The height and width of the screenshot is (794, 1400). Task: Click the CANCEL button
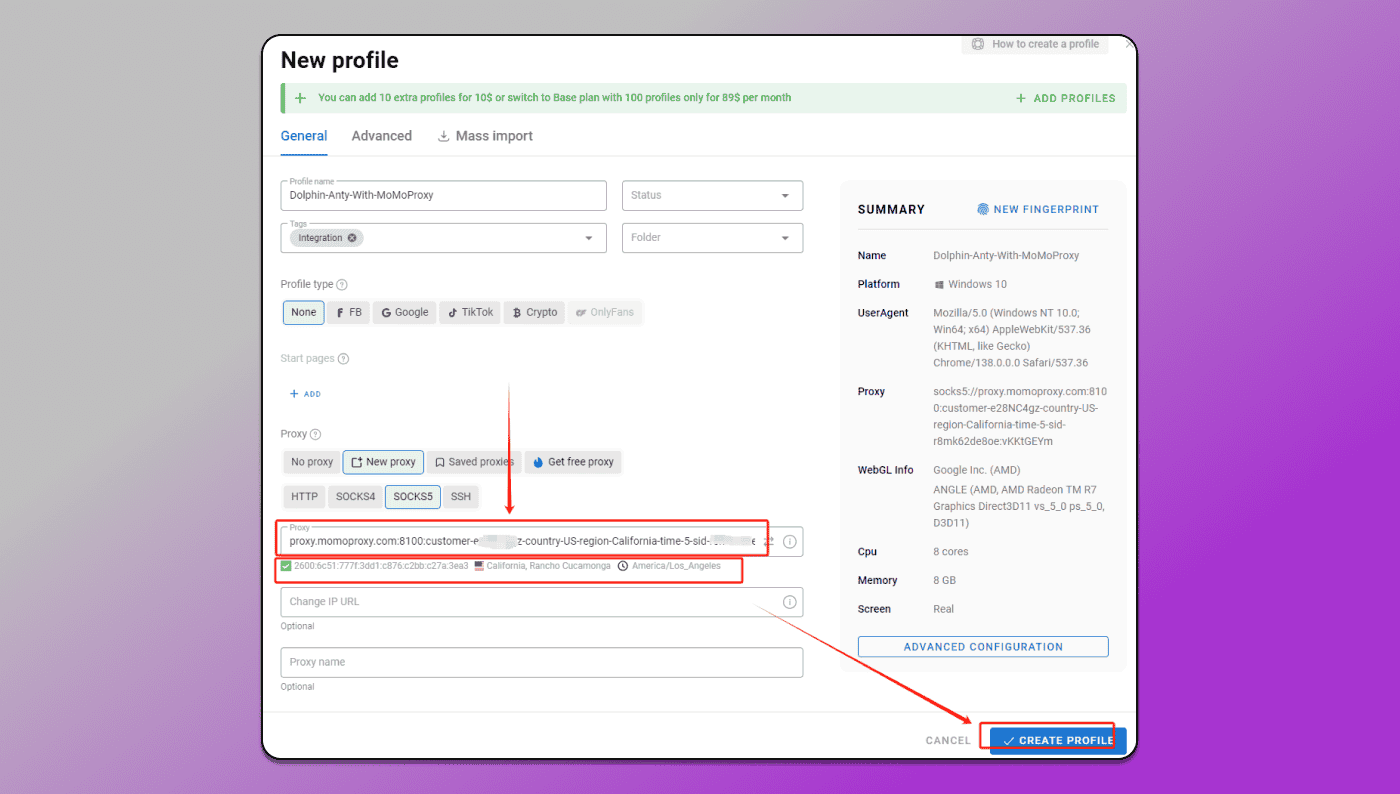[x=948, y=741]
